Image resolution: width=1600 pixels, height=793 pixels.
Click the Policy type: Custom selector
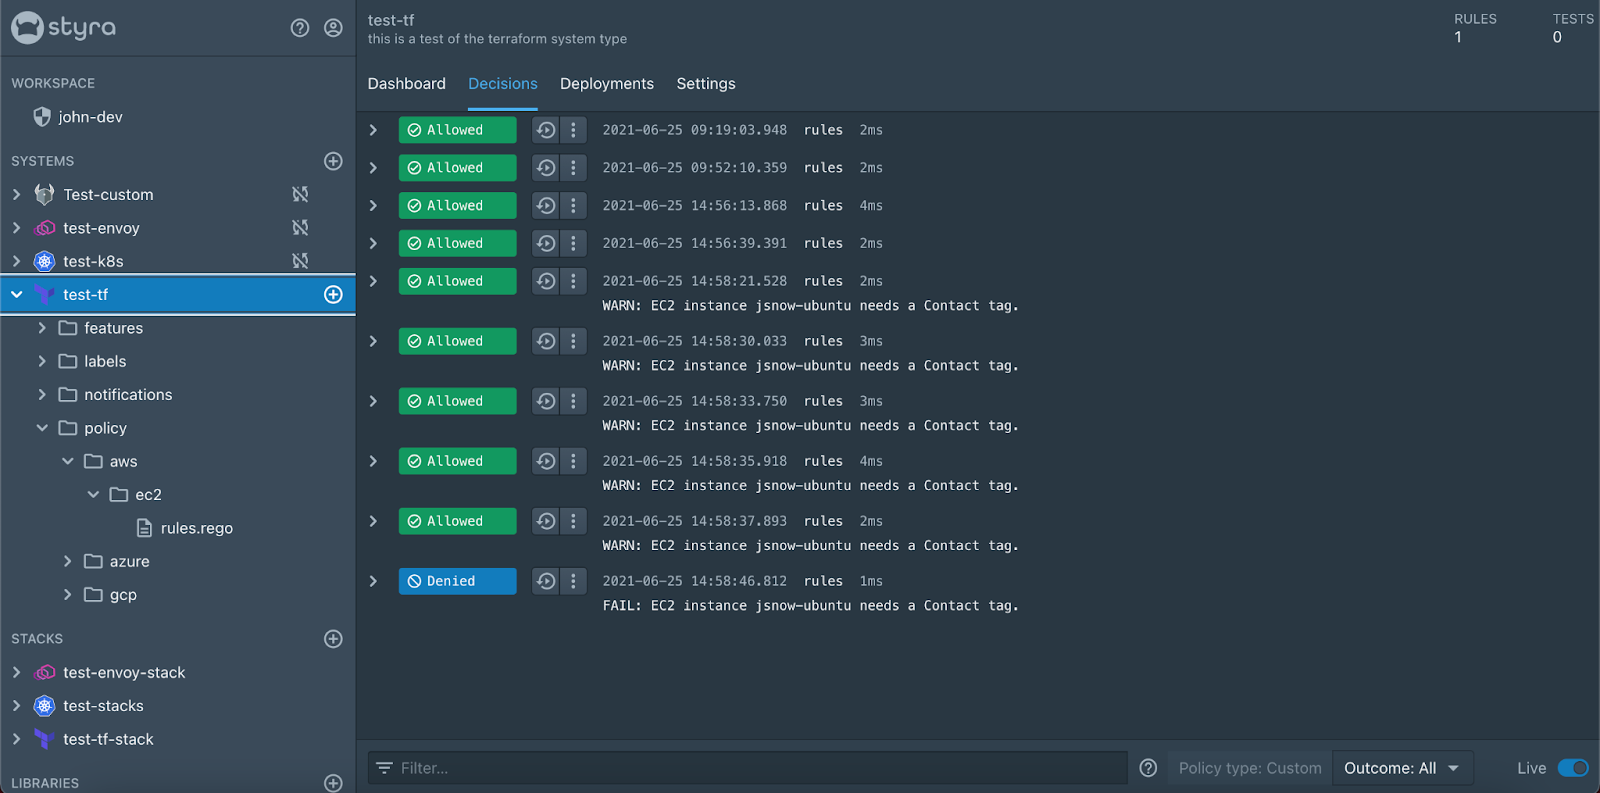pyautogui.click(x=1249, y=768)
